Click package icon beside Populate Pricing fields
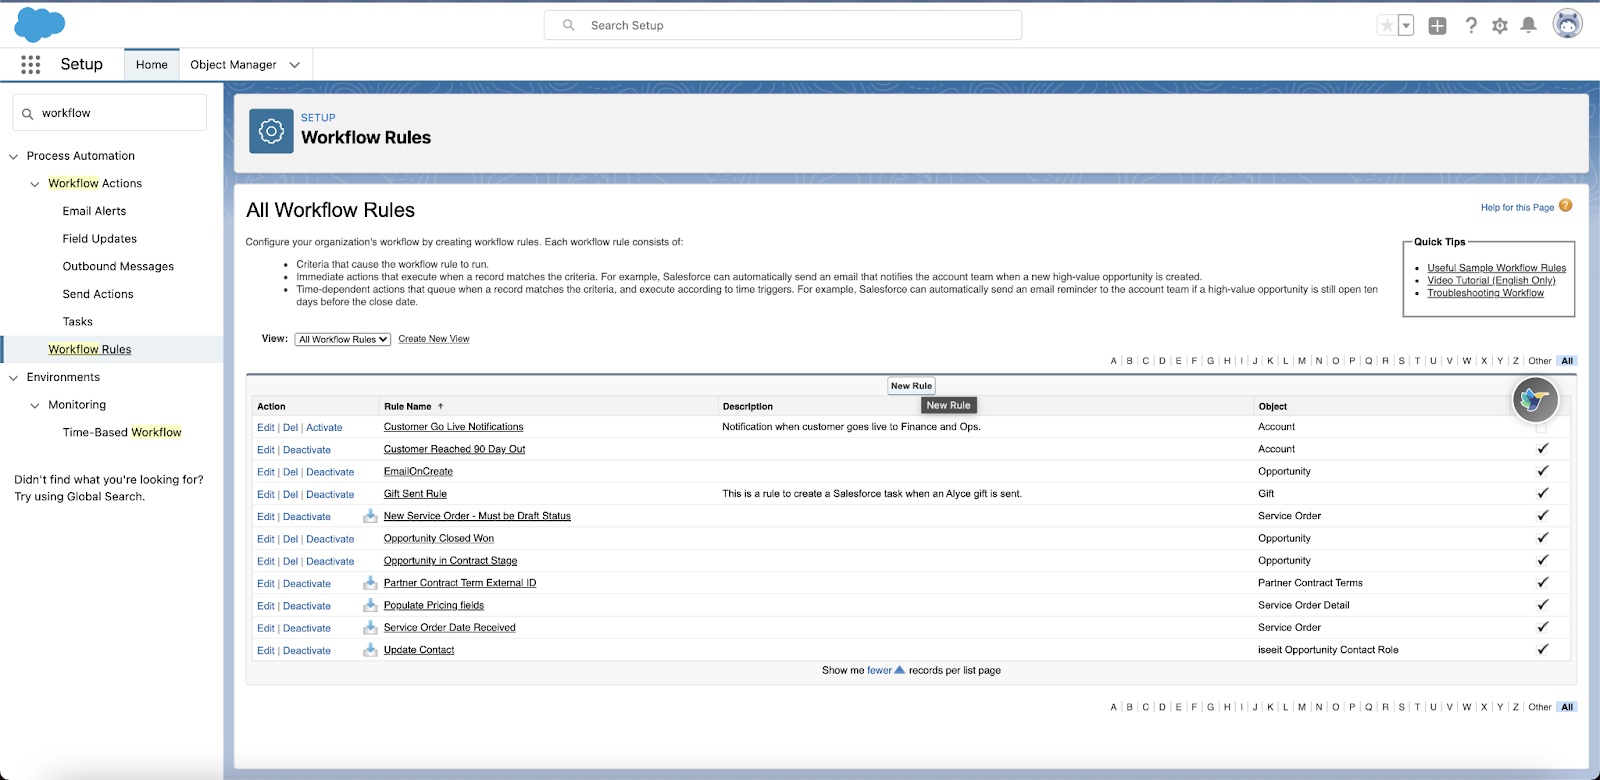The height and width of the screenshot is (780, 1600). 370,605
